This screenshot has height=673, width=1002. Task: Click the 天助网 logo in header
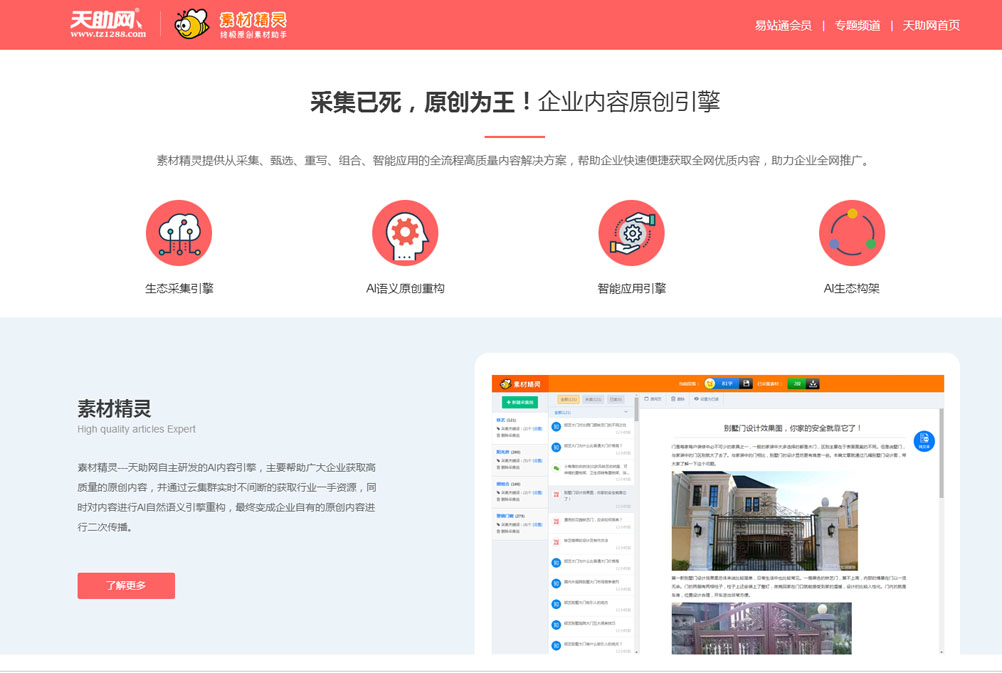pyautogui.click(x=107, y=24)
